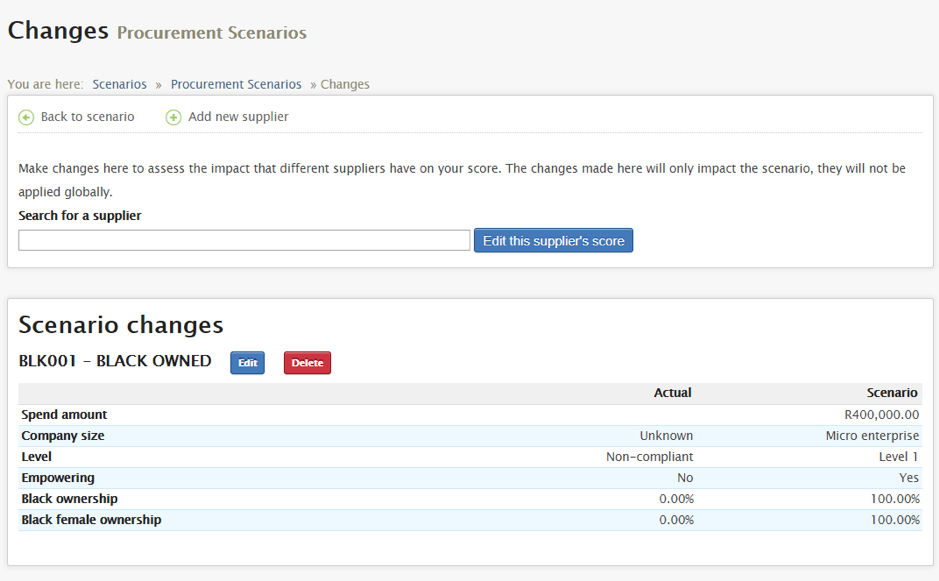
Task: Click the 0.00% actual Black female ownership value
Action: click(x=676, y=520)
